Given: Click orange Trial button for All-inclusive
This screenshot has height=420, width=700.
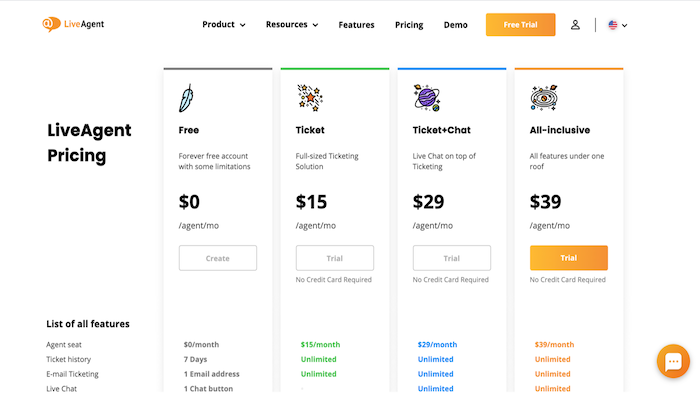Looking at the screenshot, I should [569, 258].
